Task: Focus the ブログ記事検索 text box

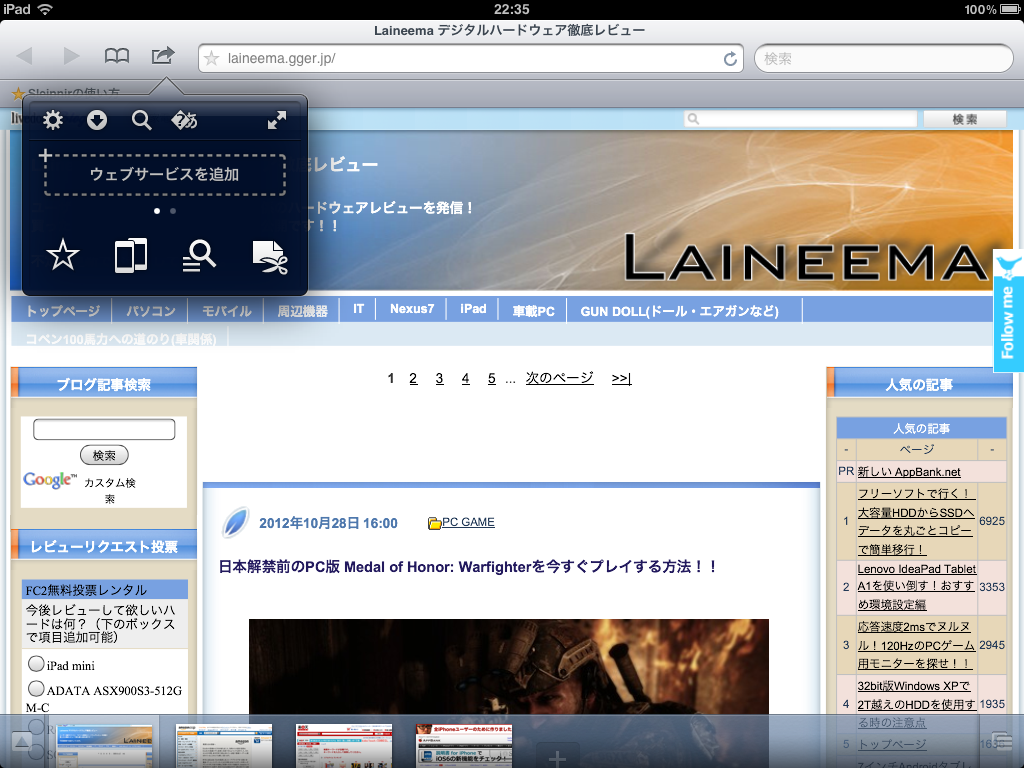Action: [104, 429]
